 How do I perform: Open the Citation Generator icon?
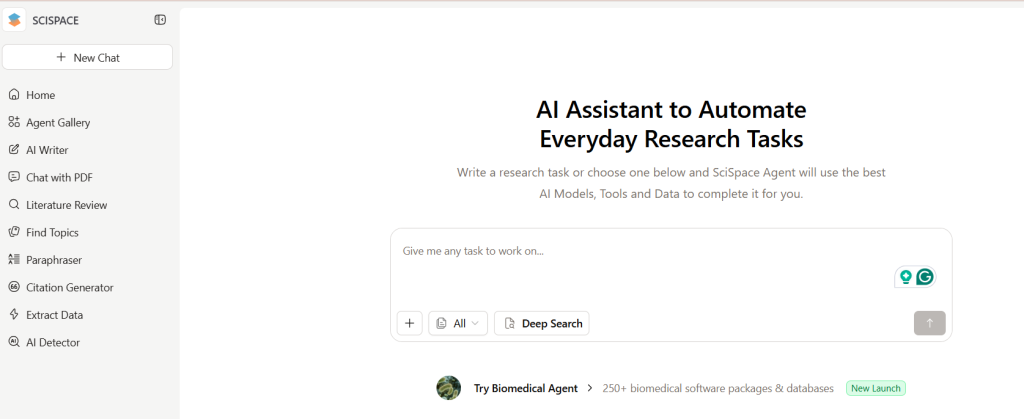point(14,287)
